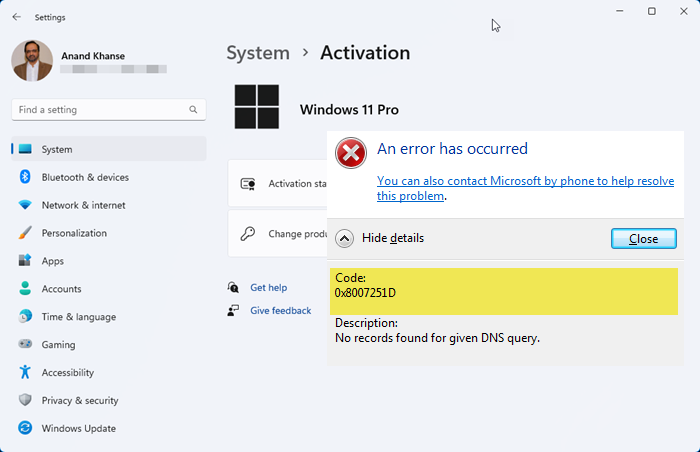The width and height of the screenshot is (700, 452).
Task: Open the Give feedback link
Action: (280, 311)
